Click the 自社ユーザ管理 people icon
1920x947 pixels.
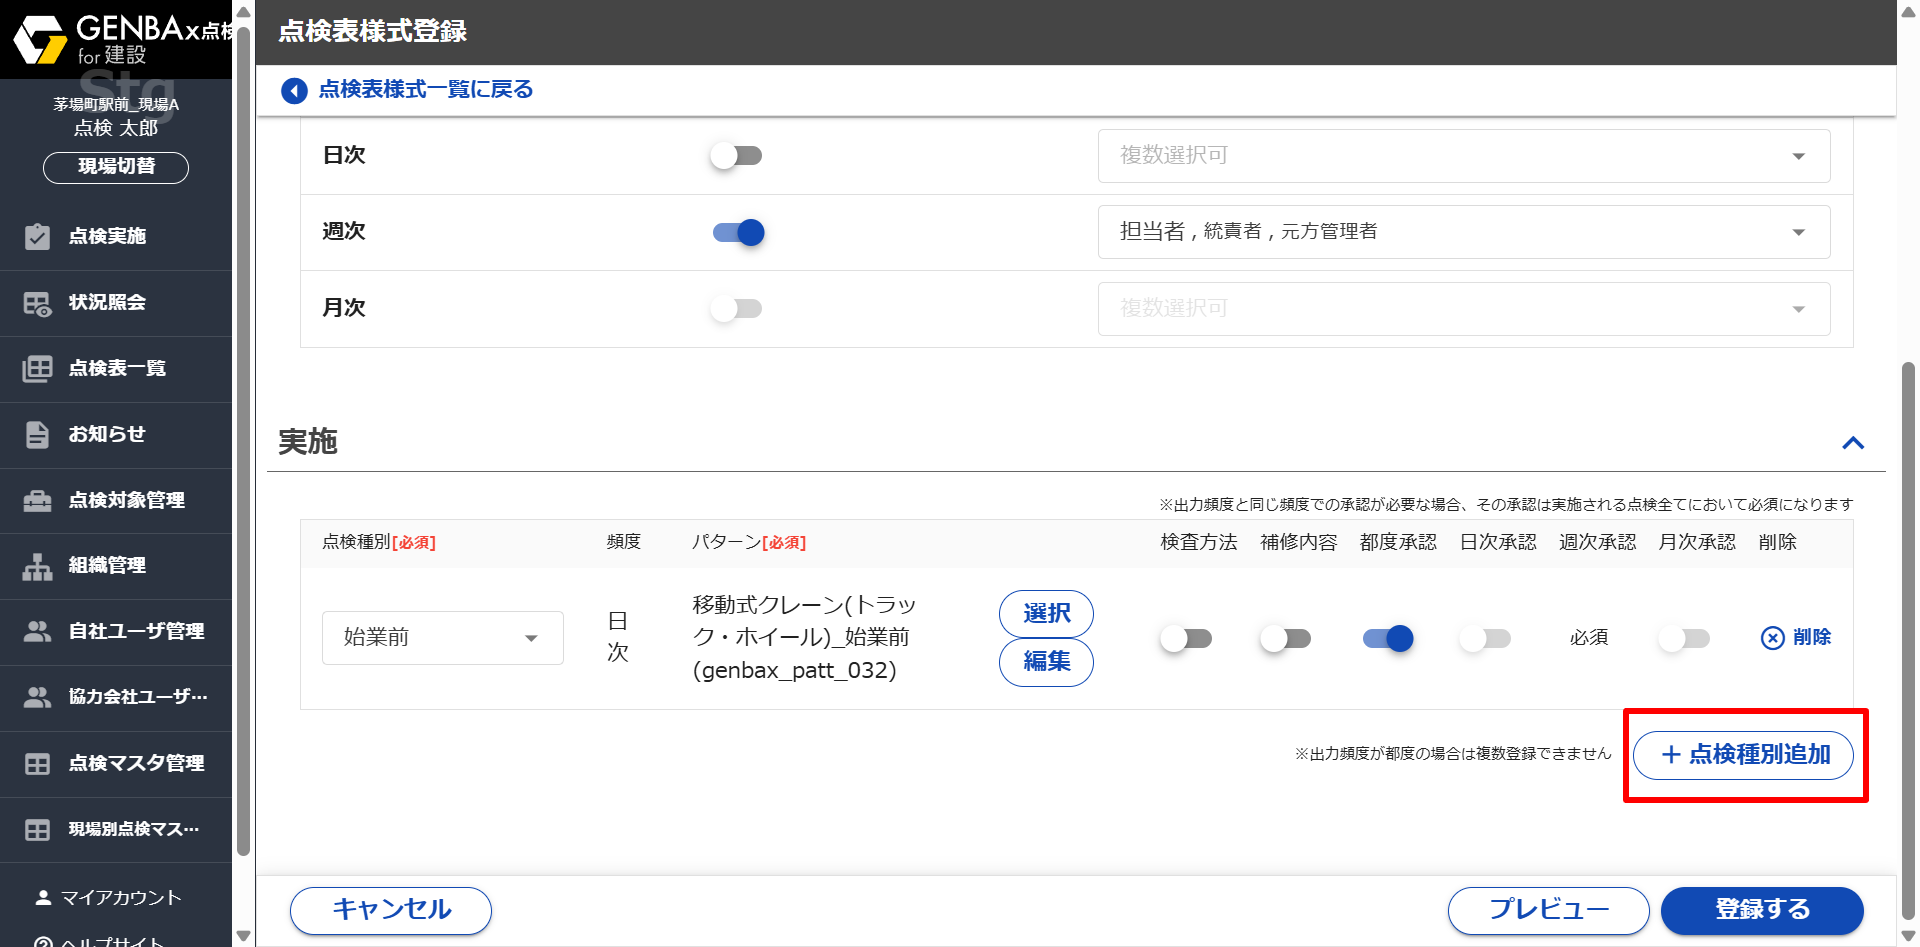pyautogui.click(x=37, y=632)
